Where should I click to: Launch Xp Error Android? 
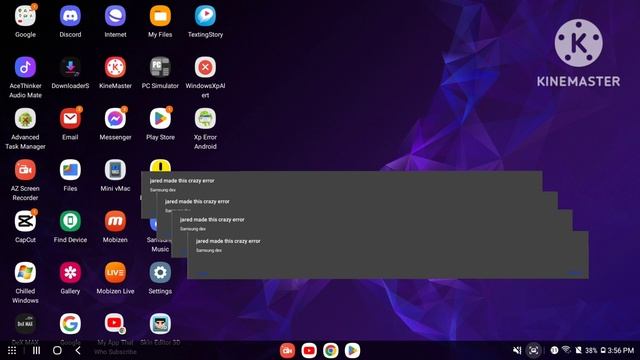205,119
